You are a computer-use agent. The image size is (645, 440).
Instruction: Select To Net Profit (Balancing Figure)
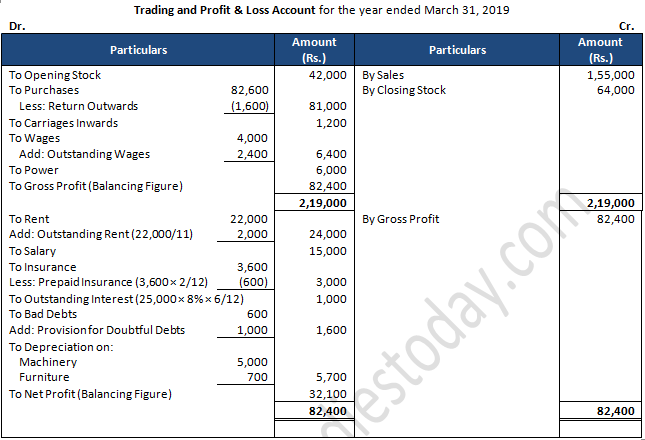tap(90, 394)
